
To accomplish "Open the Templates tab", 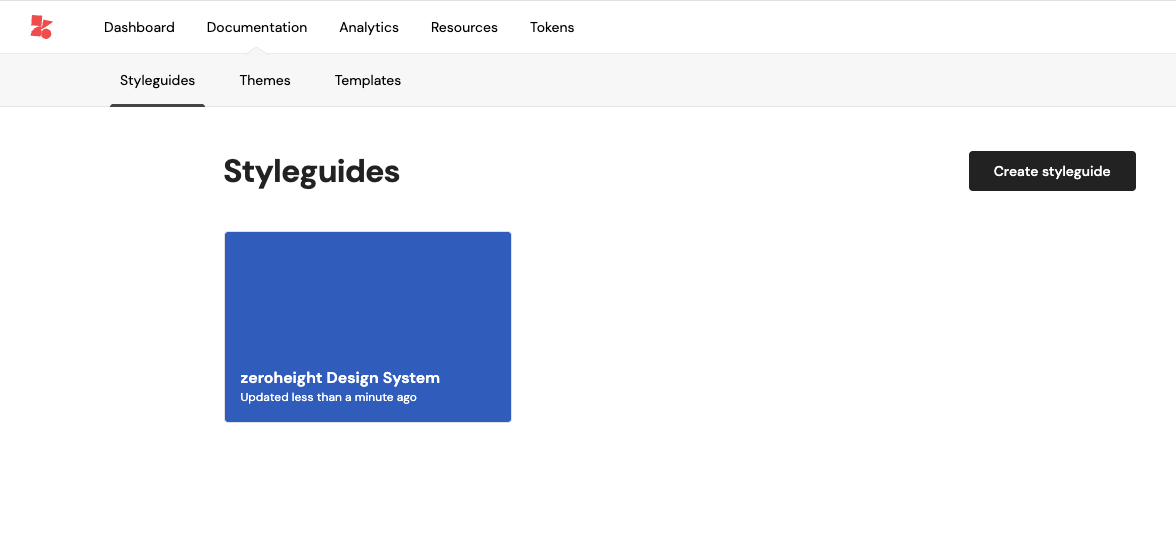I will (368, 80).
